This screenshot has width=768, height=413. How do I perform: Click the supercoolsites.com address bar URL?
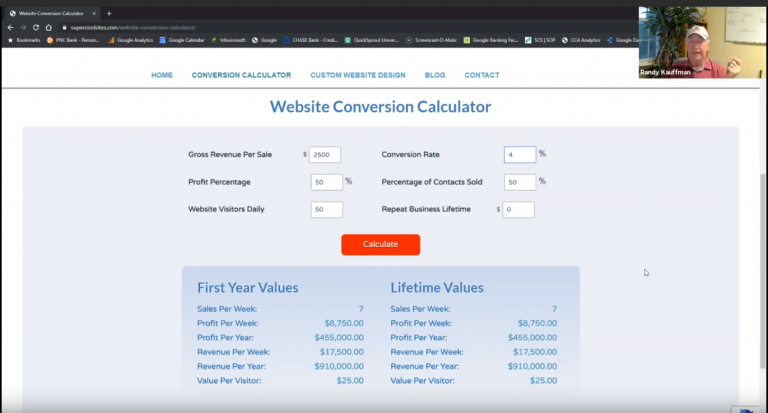click(133, 27)
